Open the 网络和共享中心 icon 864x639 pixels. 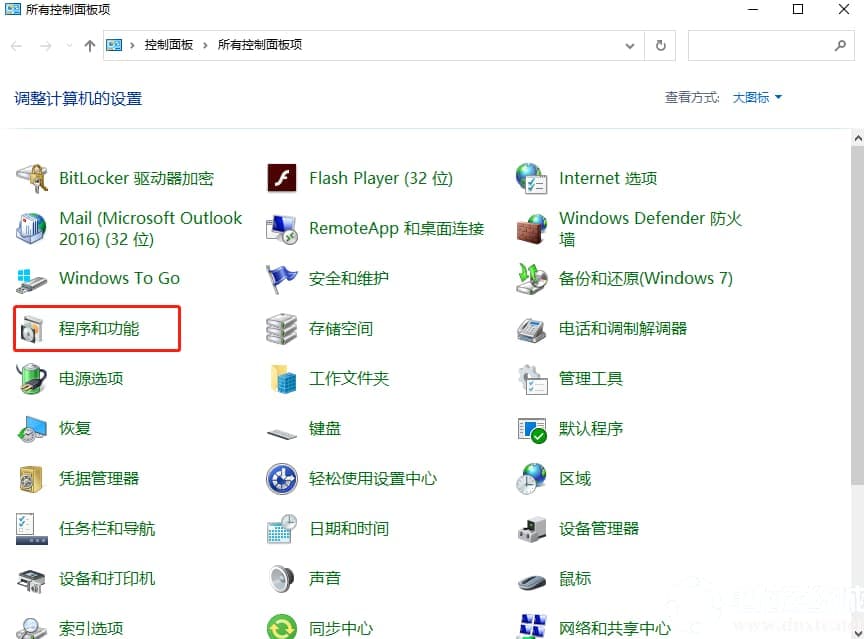coord(532,627)
